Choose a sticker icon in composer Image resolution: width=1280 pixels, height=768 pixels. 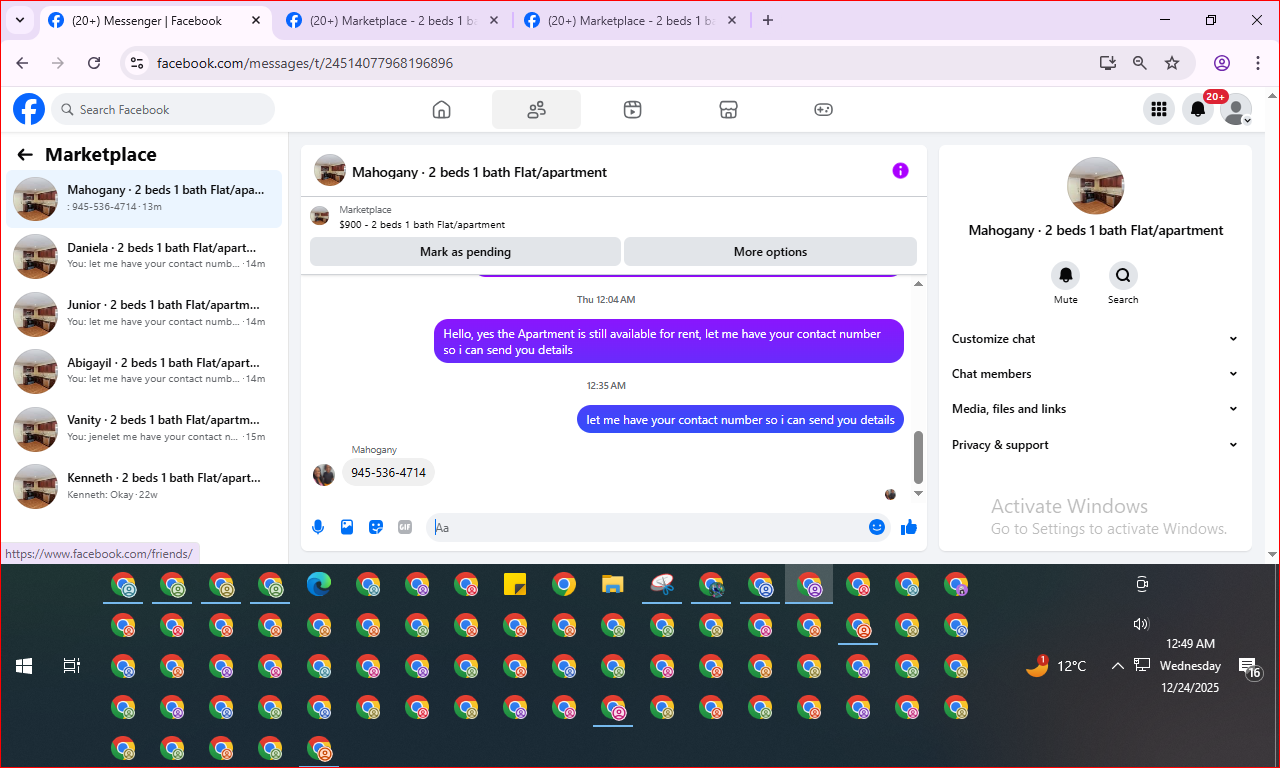tap(376, 527)
